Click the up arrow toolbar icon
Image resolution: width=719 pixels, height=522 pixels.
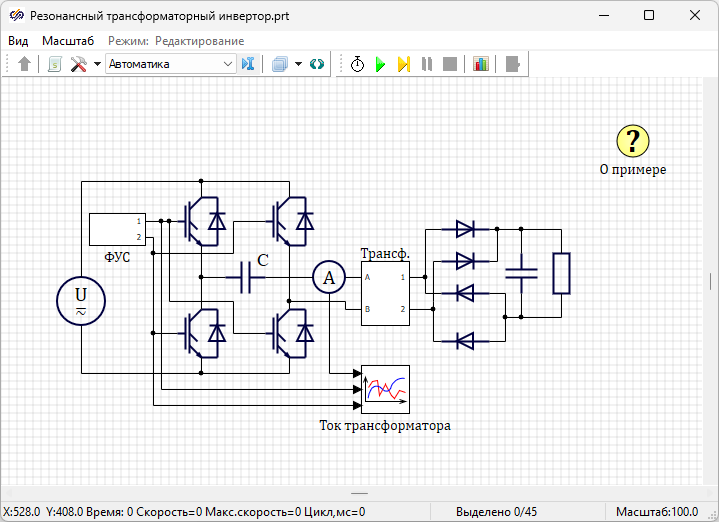[25, 64]
